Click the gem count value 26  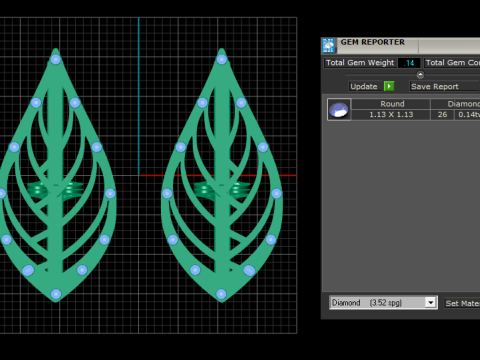tap(442, 115)
